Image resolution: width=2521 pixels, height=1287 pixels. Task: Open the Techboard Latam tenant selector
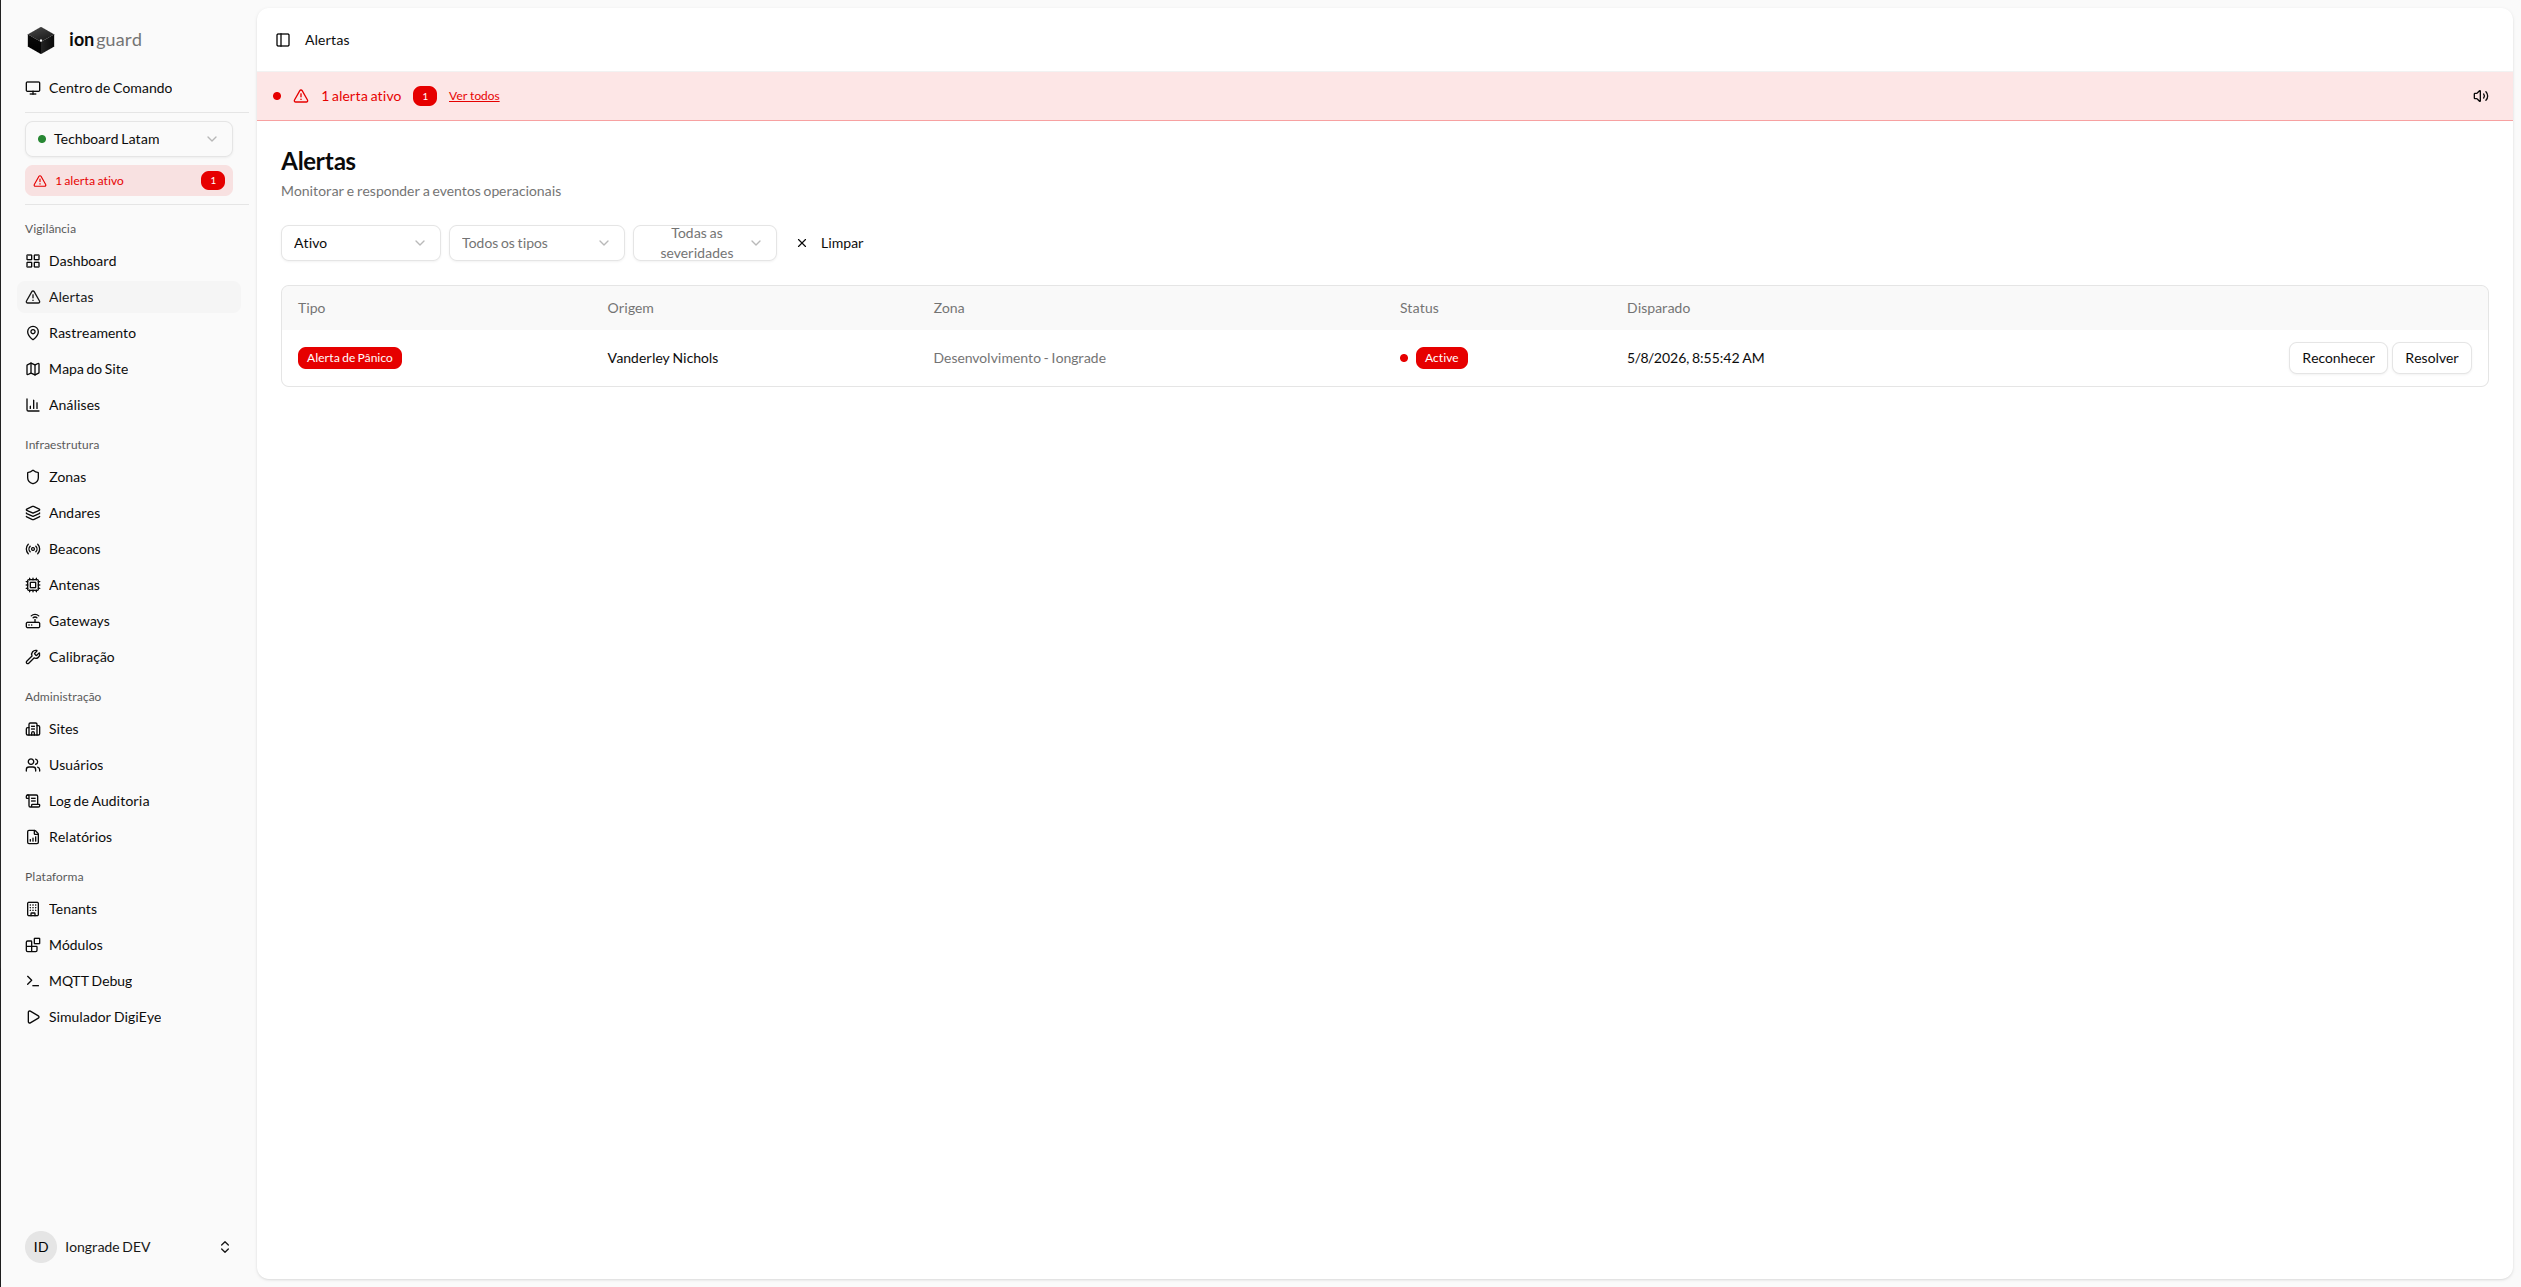point(129,139)
